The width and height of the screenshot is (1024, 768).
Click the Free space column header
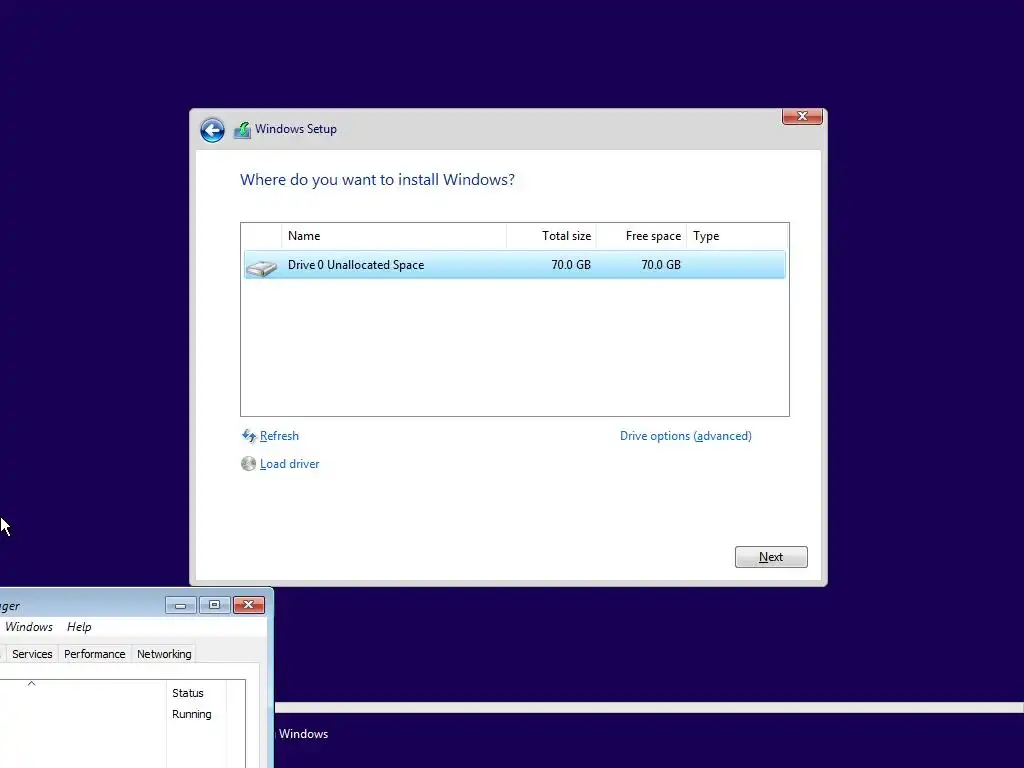tap(641, 236)
